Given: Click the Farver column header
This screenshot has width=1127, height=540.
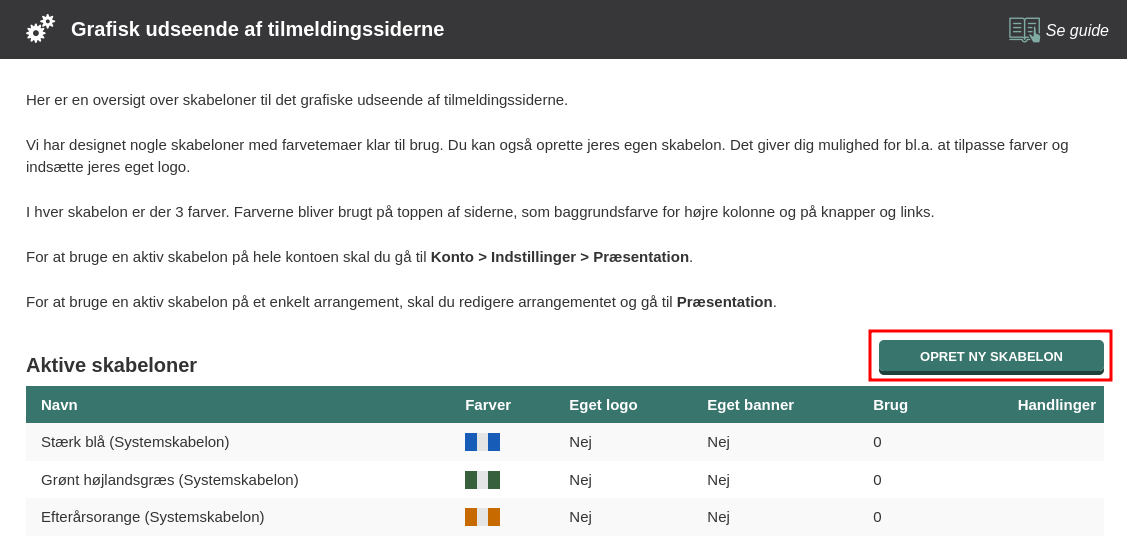Looking at the screenshot, I should coord(488,405).
